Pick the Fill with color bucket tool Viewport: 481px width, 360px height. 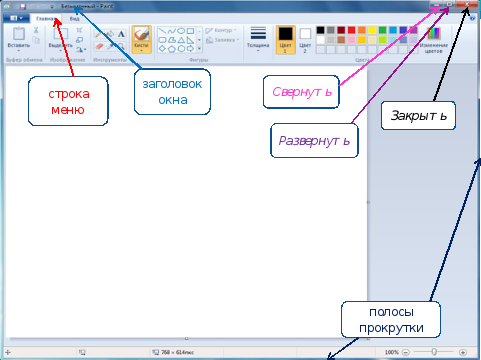click(110, 34)
